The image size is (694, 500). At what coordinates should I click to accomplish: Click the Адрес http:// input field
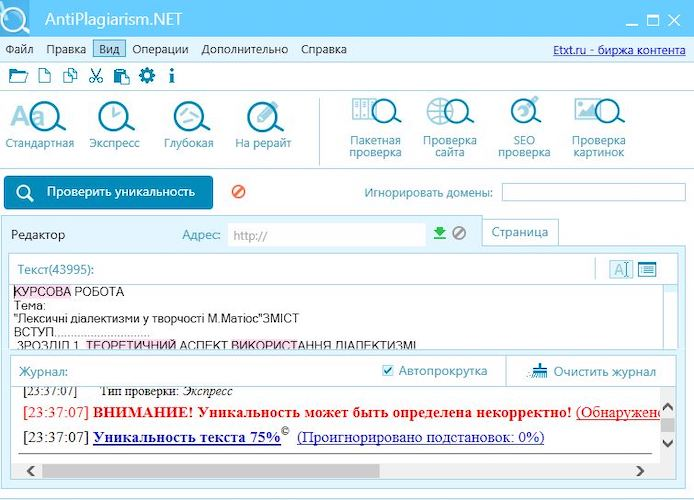tap(327, 235)
